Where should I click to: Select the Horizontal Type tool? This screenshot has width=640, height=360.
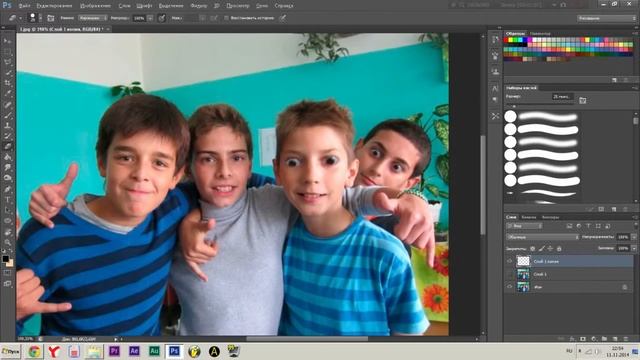pyautogui.click(x=7, y=200)
